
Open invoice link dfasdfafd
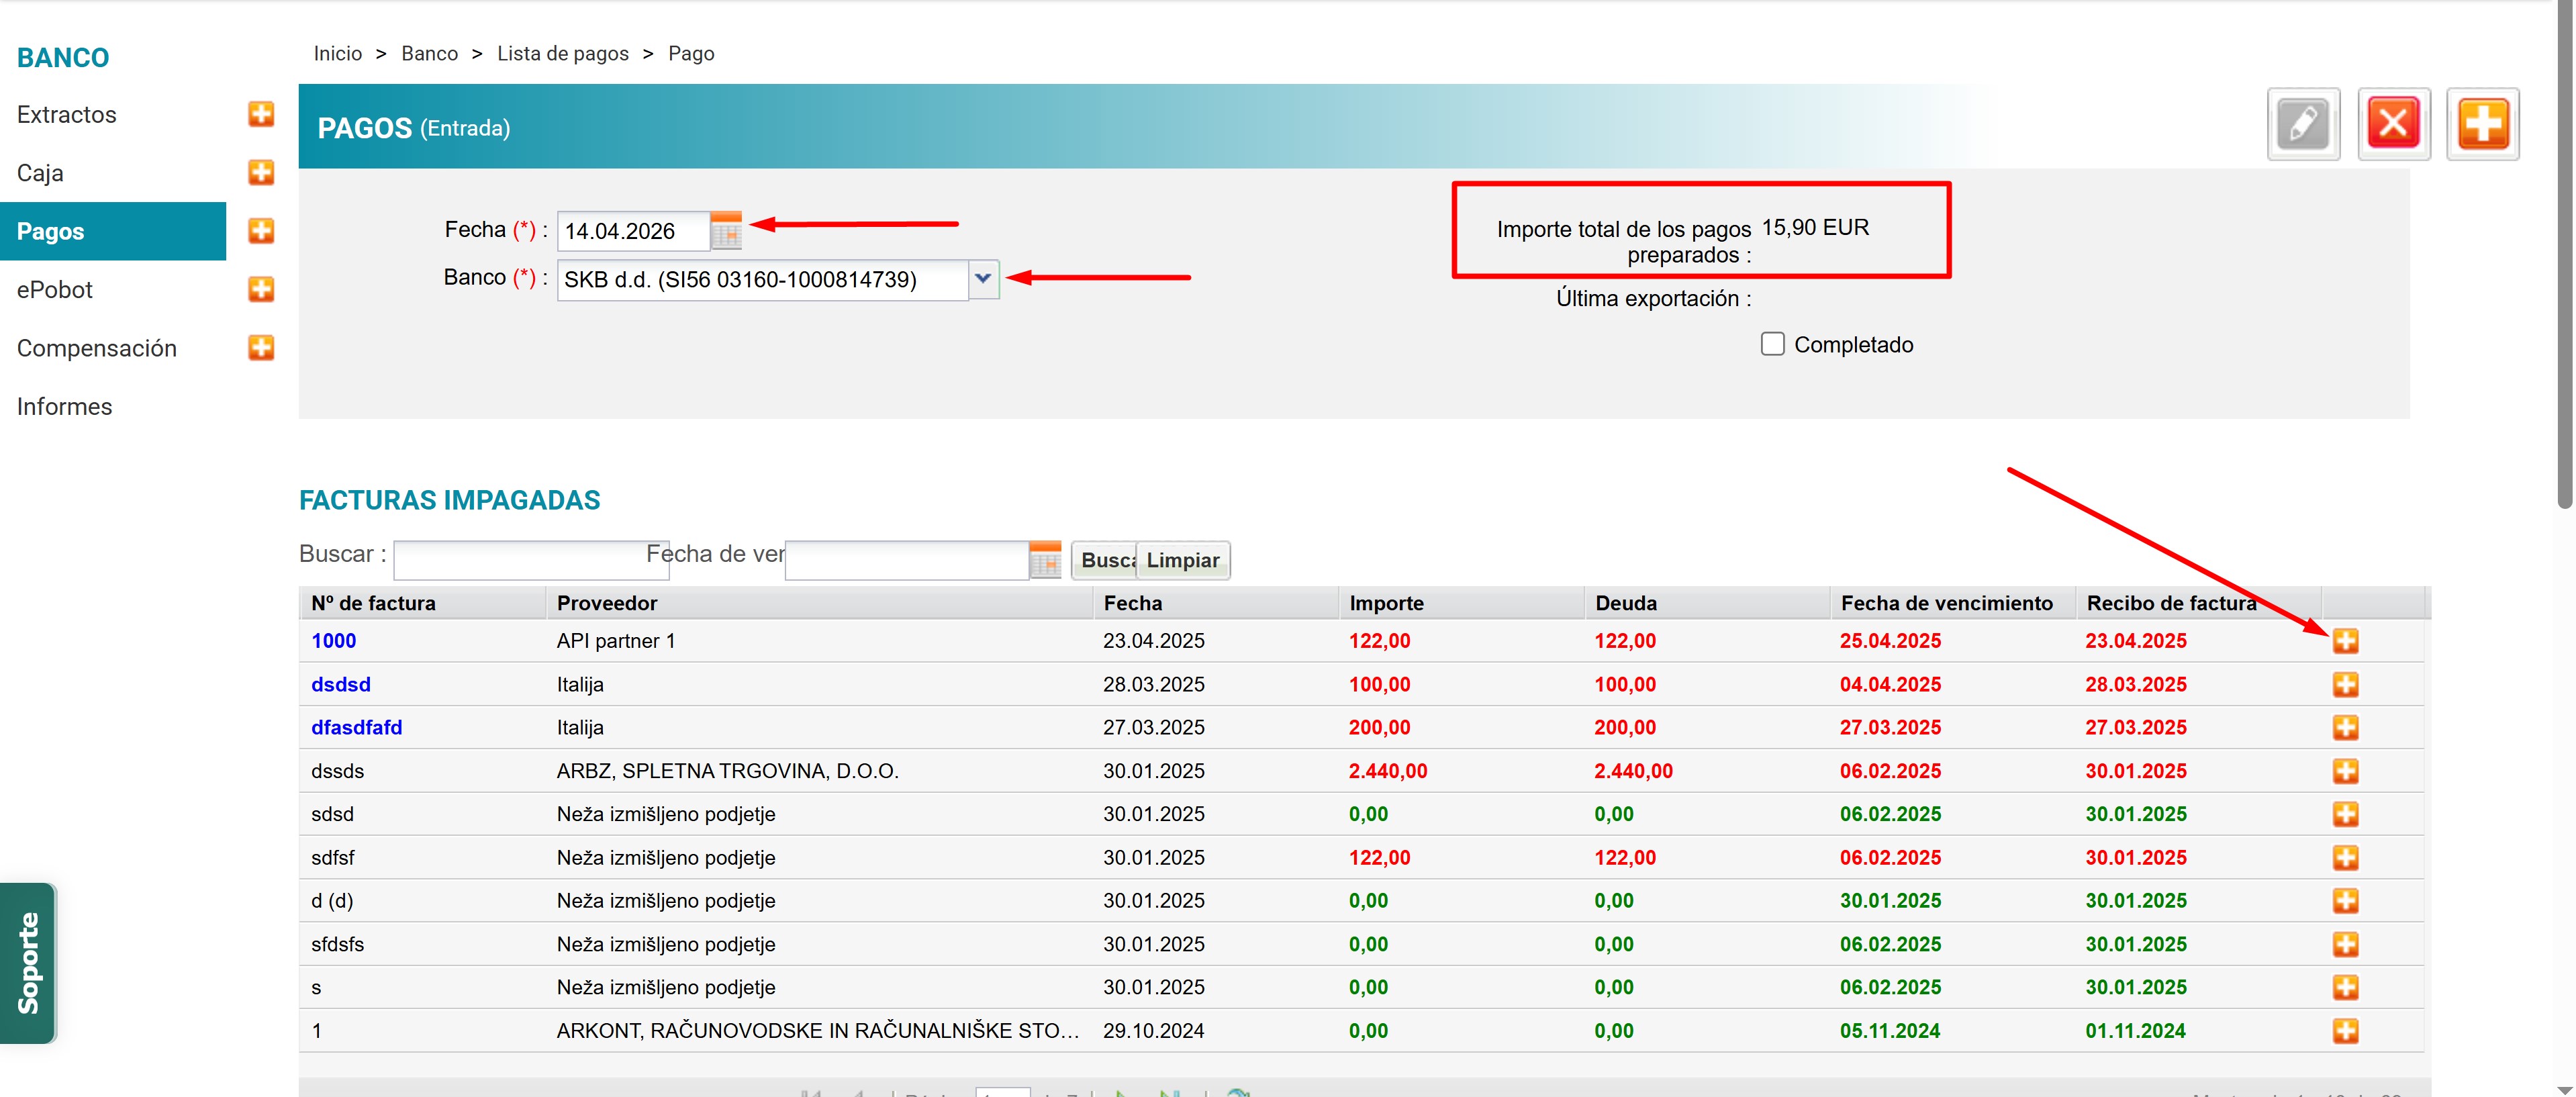(356, 727)
